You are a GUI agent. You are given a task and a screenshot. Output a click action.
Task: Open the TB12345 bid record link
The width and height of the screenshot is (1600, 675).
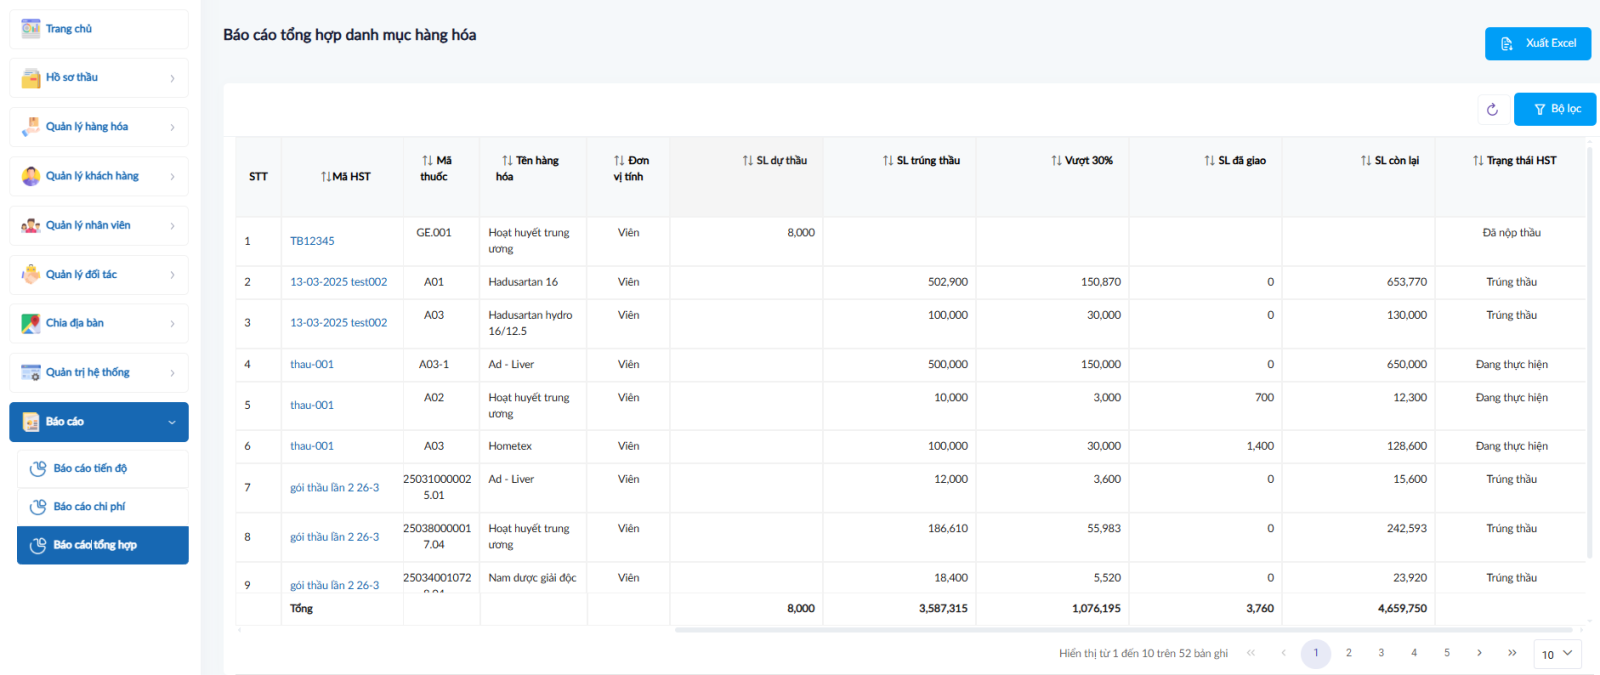312,241
